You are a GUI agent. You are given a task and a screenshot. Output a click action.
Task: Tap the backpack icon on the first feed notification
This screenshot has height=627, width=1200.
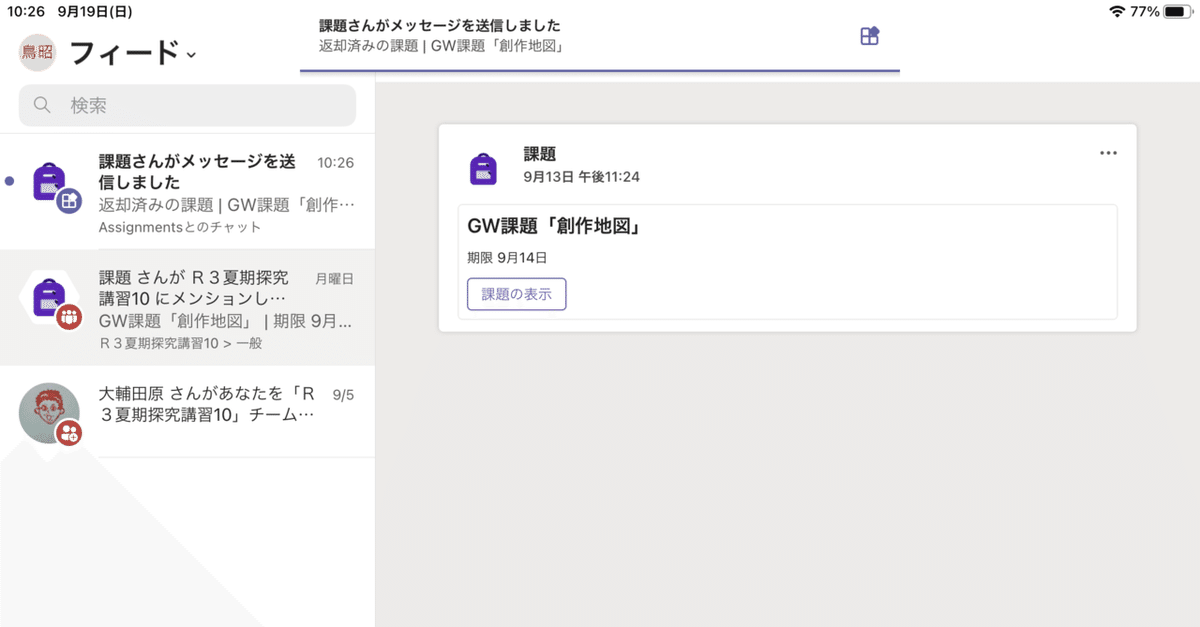pos(48,182)
